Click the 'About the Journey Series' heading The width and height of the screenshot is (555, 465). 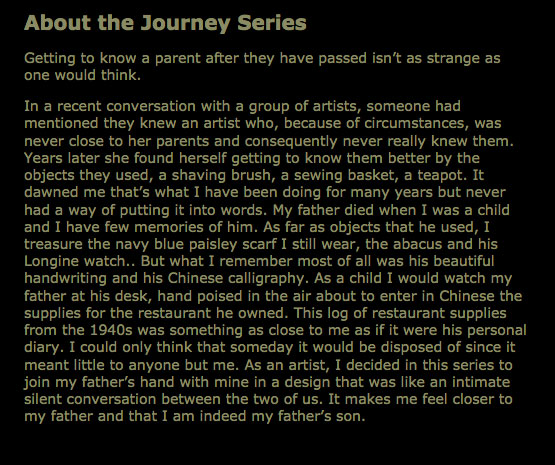165,23
